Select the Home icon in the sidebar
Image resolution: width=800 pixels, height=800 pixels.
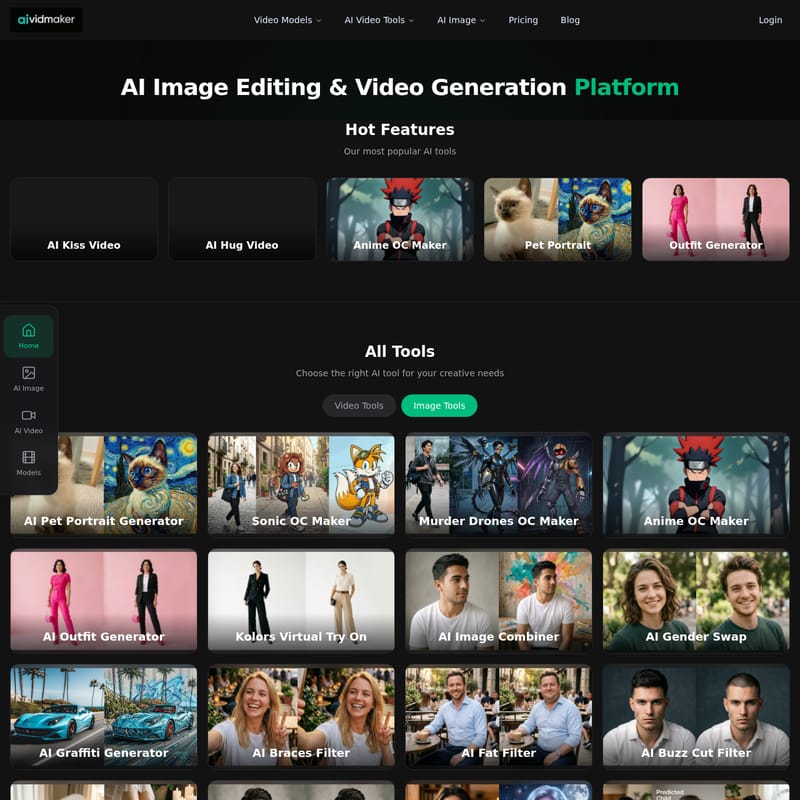(x=29, y=338)
